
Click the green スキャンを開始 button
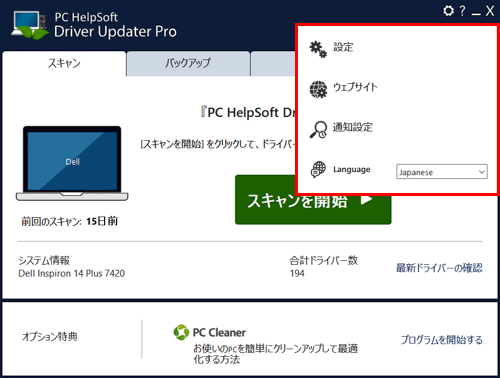click(313, 200)
